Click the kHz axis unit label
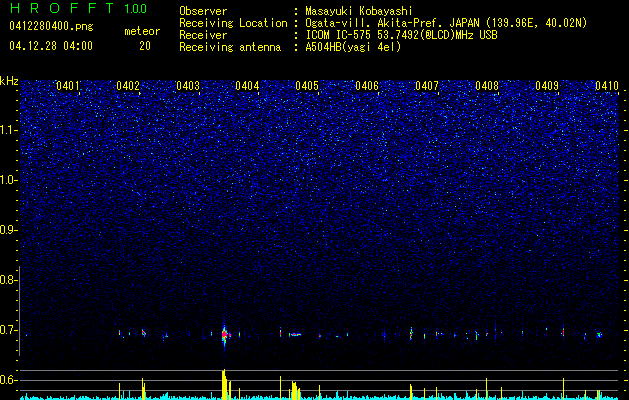This screenshot has width=629, height=400. click(9, 81)
